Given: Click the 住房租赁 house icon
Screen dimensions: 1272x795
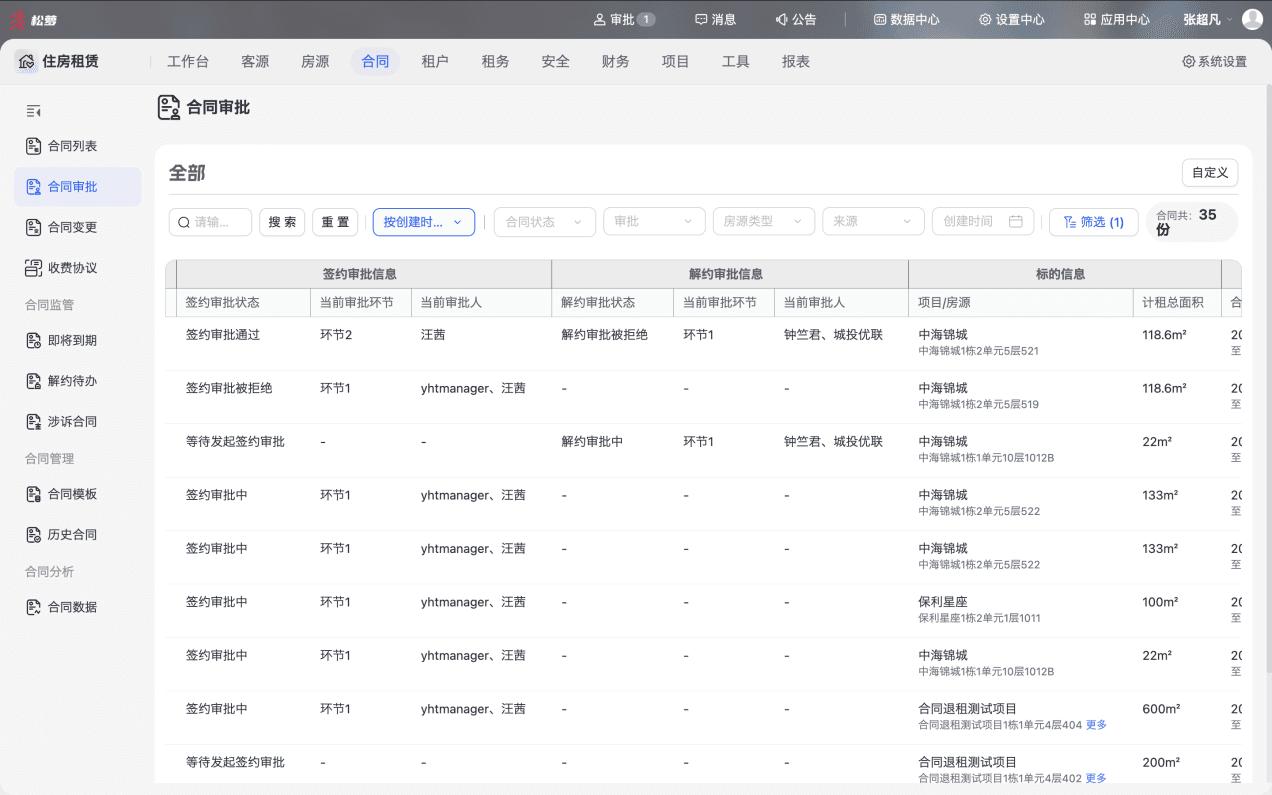Looking at the screenshot, I should [x=26, y=62].
